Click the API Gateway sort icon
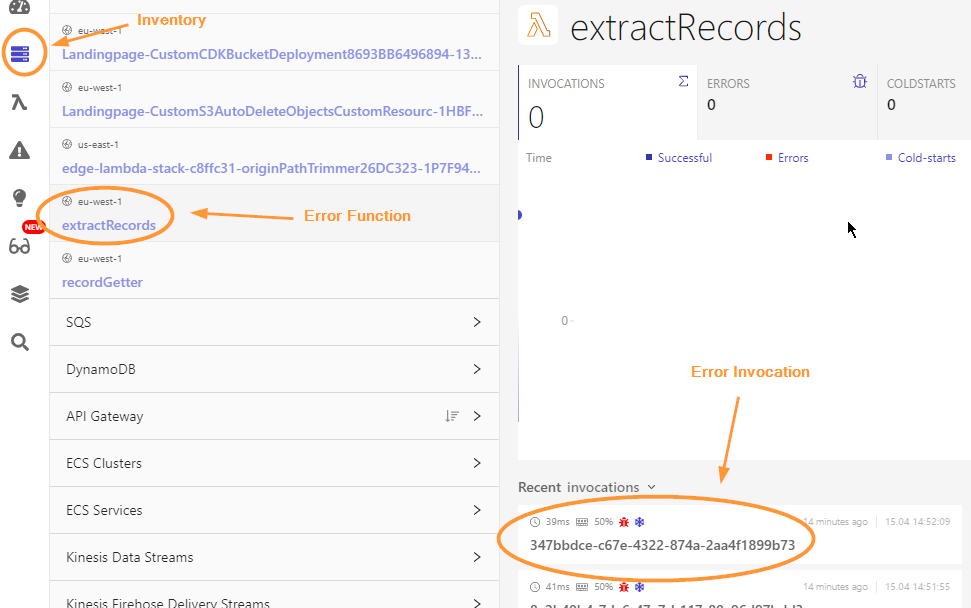This screenshot has height=608, width=971. (452, 416)
